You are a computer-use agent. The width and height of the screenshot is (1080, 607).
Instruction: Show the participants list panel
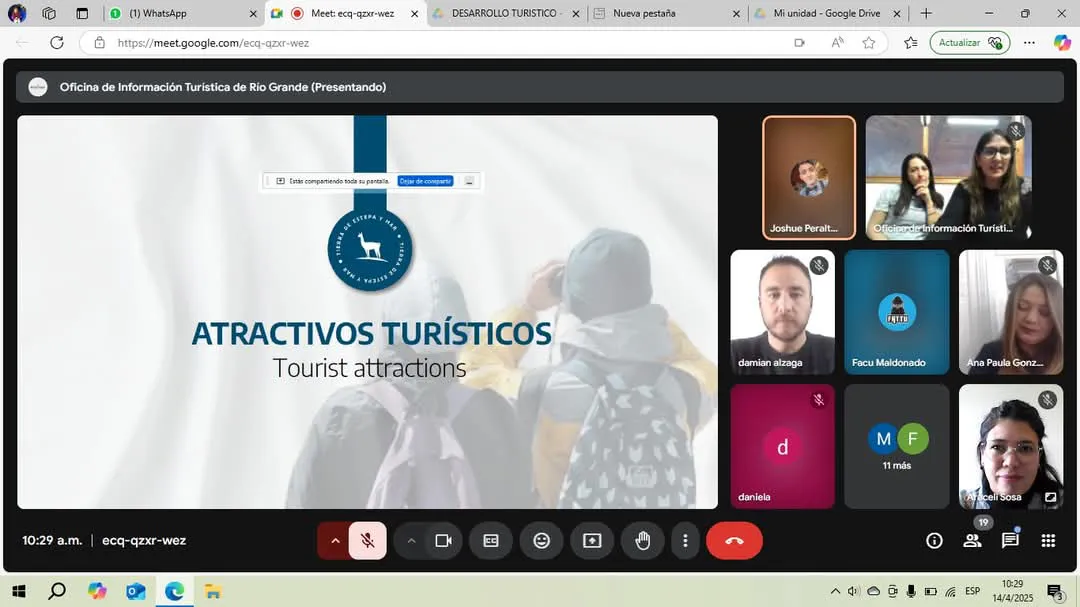tap(972, 541)
